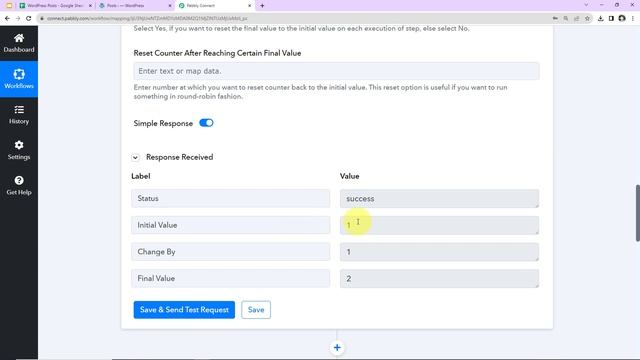Open the browser downloads icon
640x360 pixels.
(x=600, y=18)
